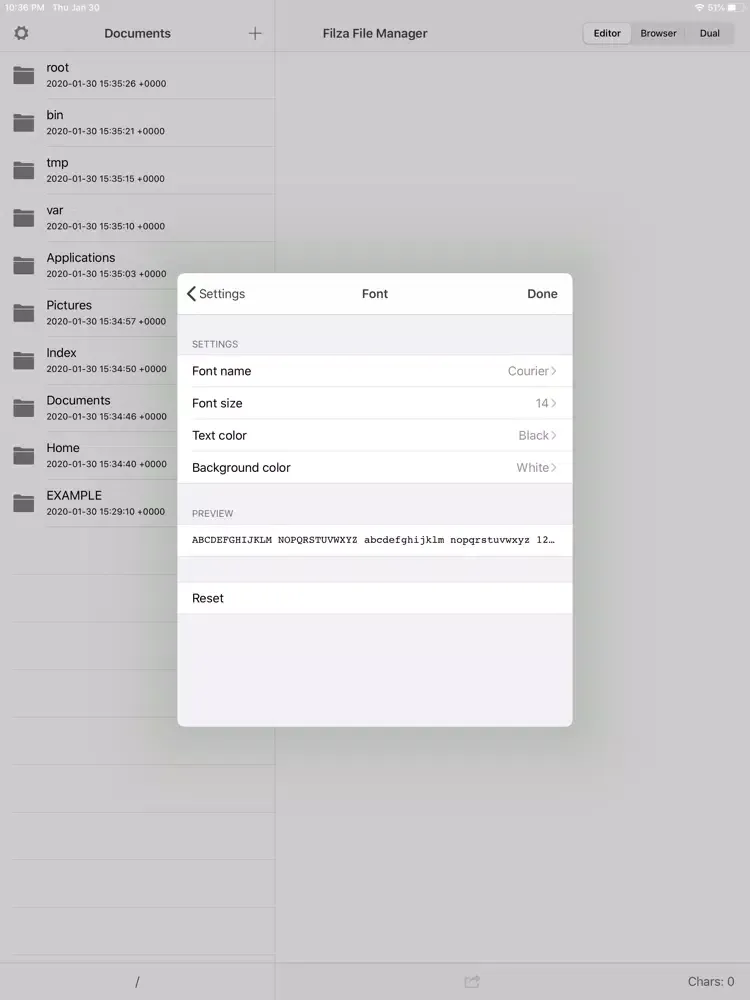Tap the Chars: 0 counter
Image resolution: width=750 pixels, height=1000 pixels.
click(710, 982)
